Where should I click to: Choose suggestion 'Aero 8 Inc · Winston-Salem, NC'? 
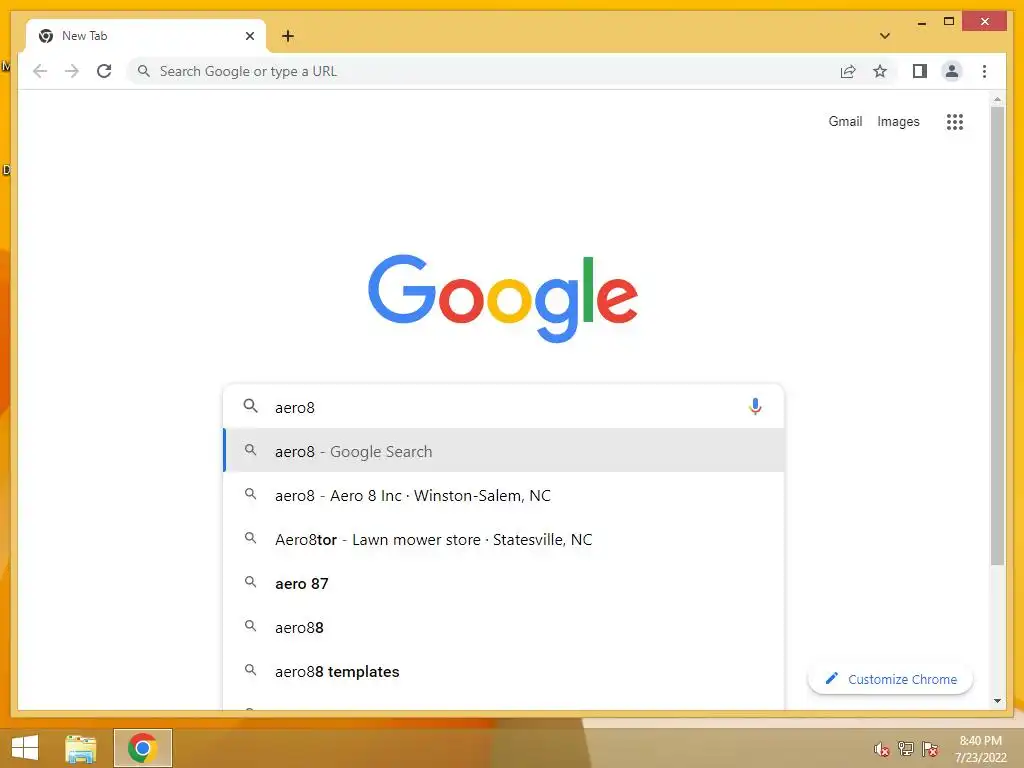pyautogui.click(x=504, y=495)
